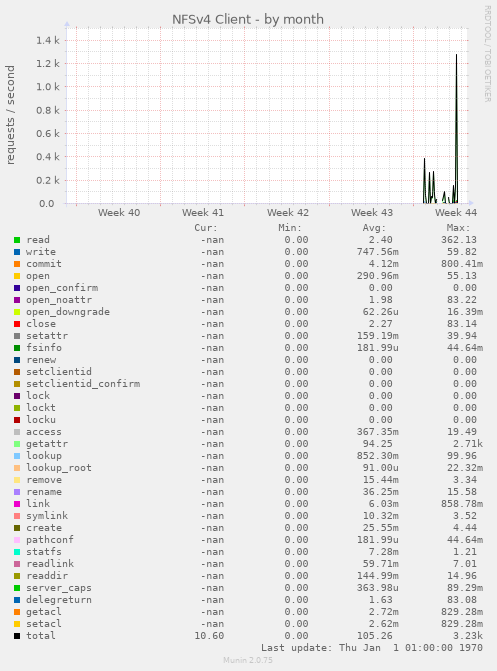
Task: Click the requests / second axis label
Action: coord(10,115)
